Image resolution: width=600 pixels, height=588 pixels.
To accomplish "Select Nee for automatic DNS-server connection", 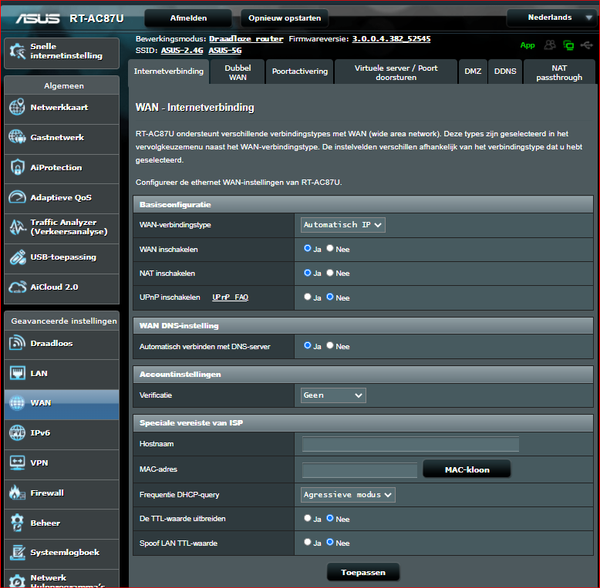I will click(330, 345).
